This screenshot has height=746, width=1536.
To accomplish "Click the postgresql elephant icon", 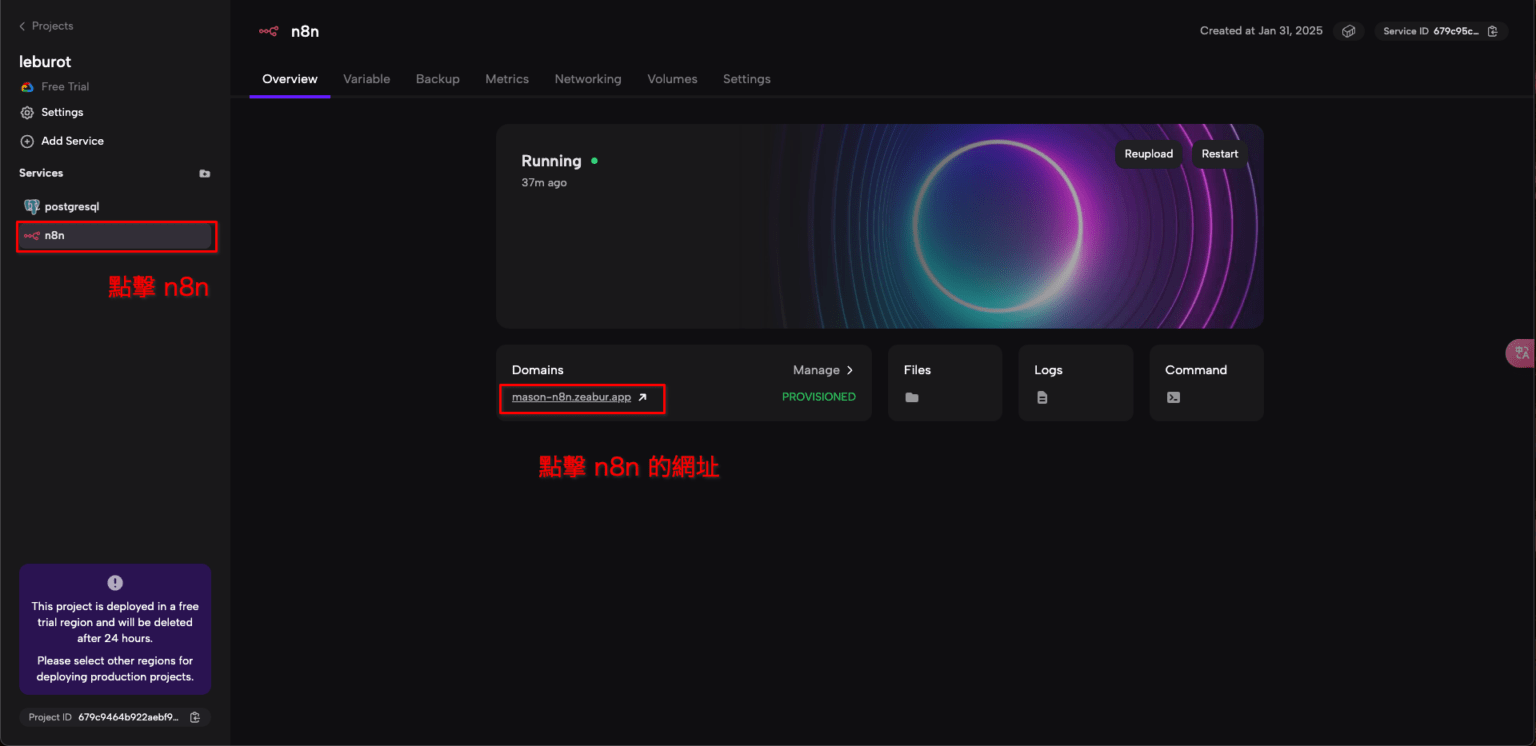I will click(x=32, y=206).
